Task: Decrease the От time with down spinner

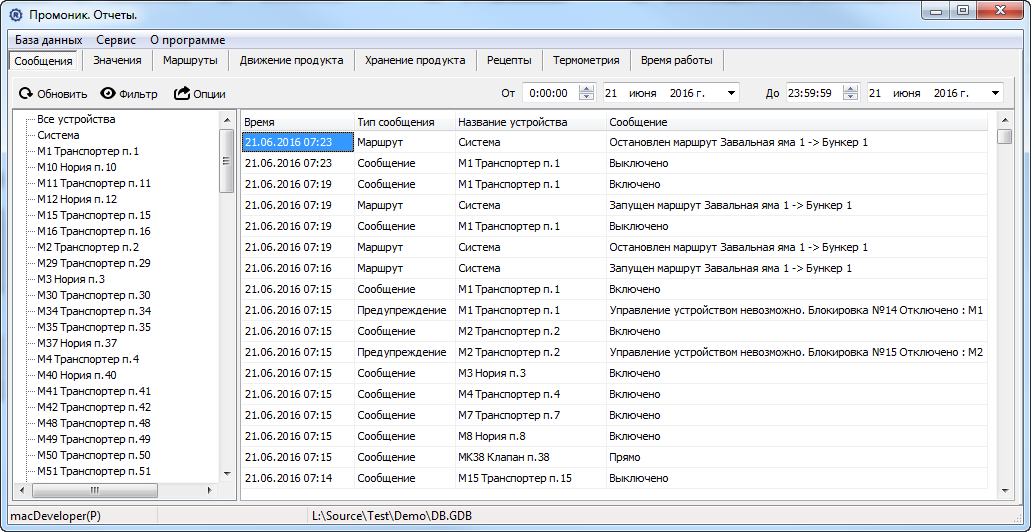Action: click(586, 97)
